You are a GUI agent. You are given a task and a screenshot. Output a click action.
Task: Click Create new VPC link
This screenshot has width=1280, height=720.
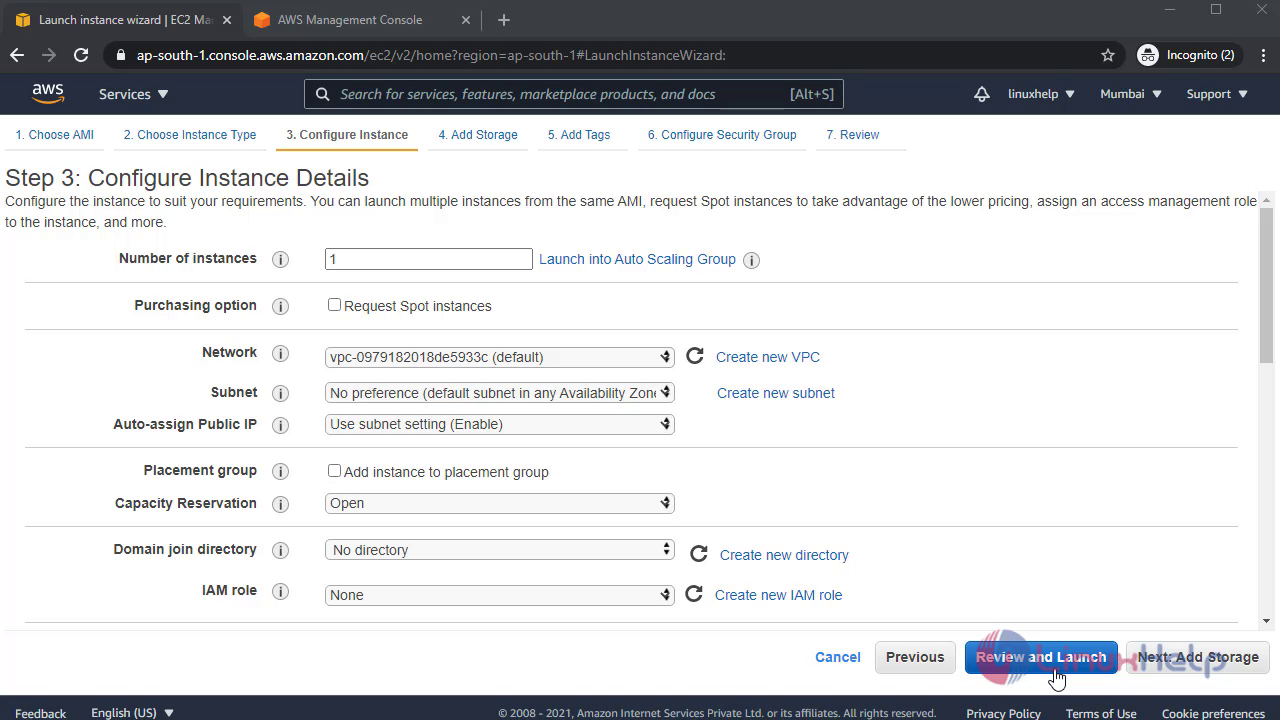pos(768,357)
